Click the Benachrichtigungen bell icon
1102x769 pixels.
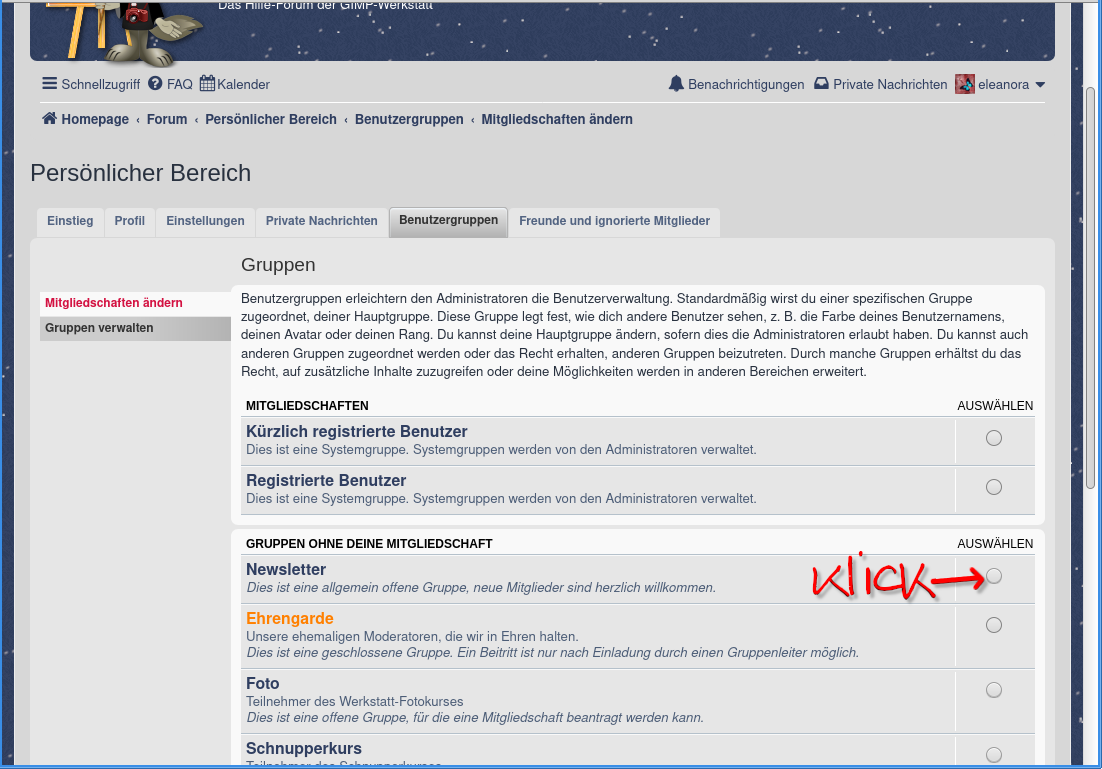point(676,84)
